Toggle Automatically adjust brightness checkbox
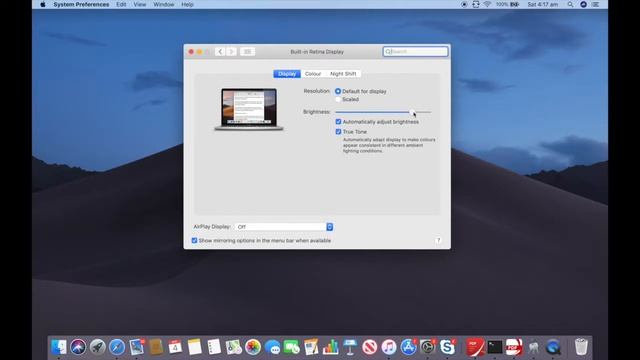The height and width of the screenshot is (360, 640). (x=338, y=122)
